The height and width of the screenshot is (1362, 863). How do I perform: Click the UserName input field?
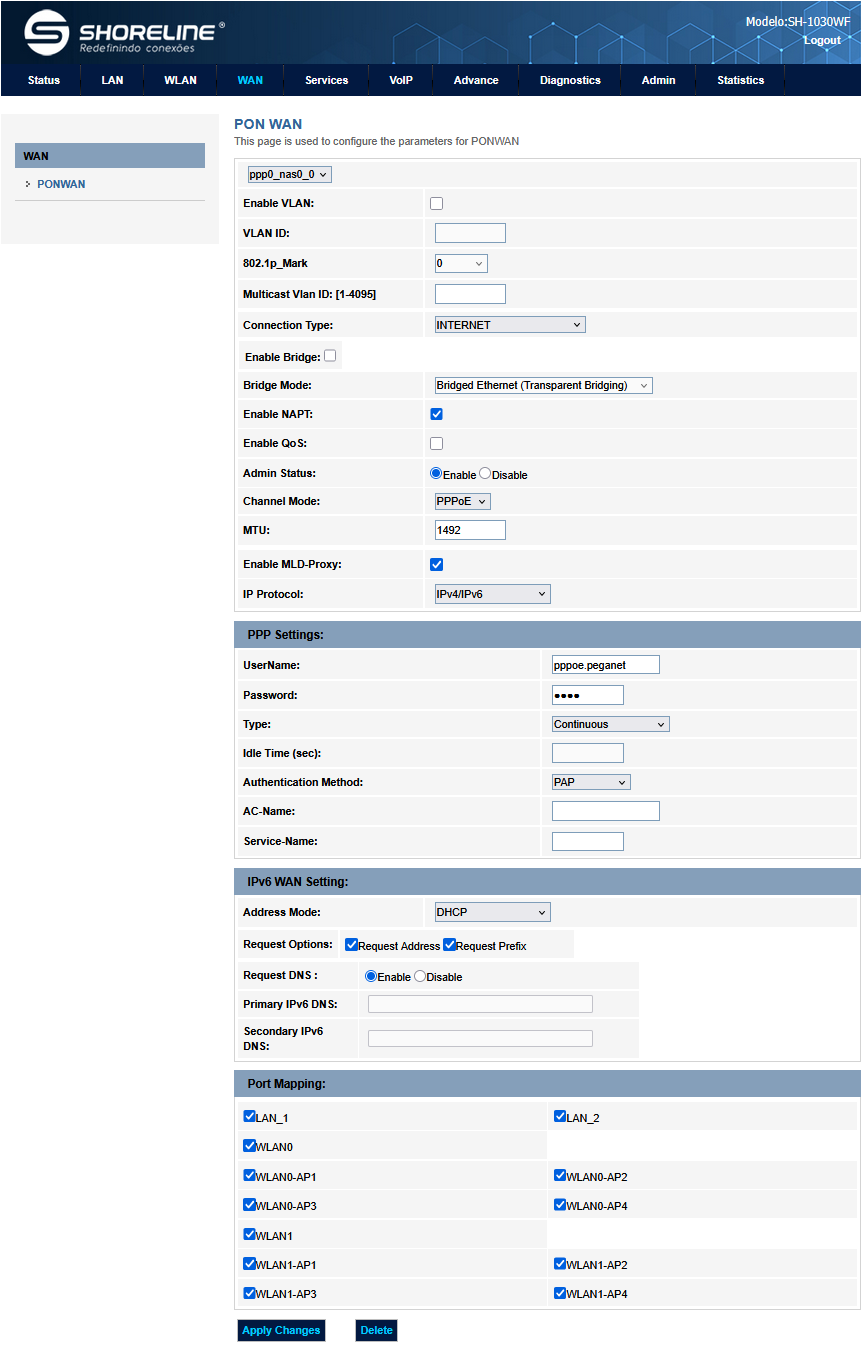[605, 665]
